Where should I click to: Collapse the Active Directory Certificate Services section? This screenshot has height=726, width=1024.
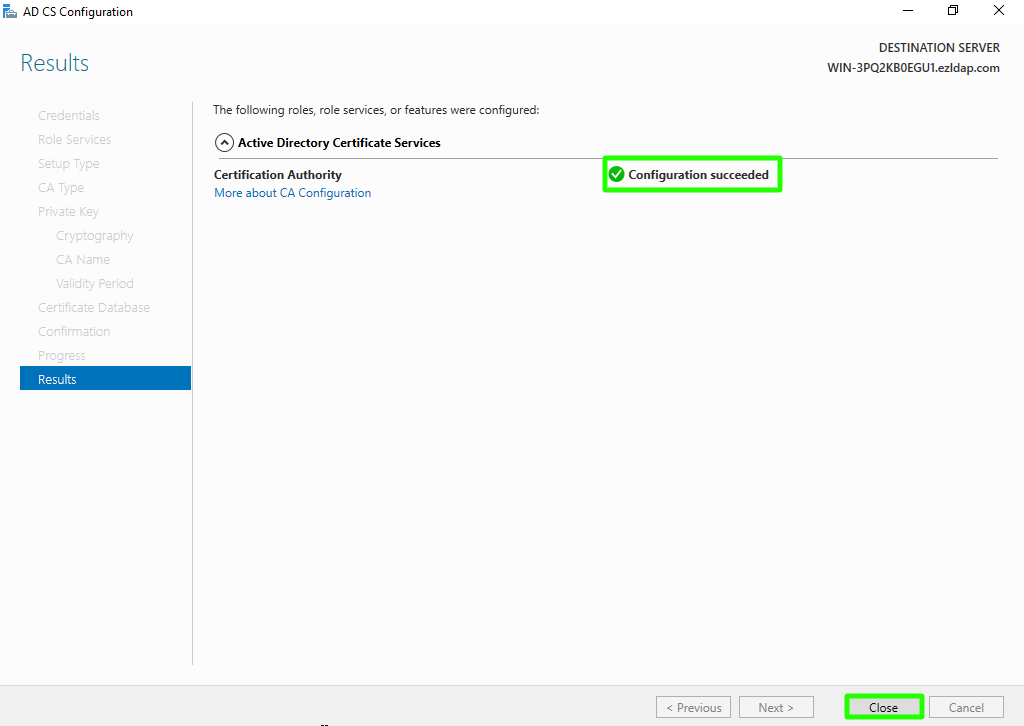[x=224, y=143]
